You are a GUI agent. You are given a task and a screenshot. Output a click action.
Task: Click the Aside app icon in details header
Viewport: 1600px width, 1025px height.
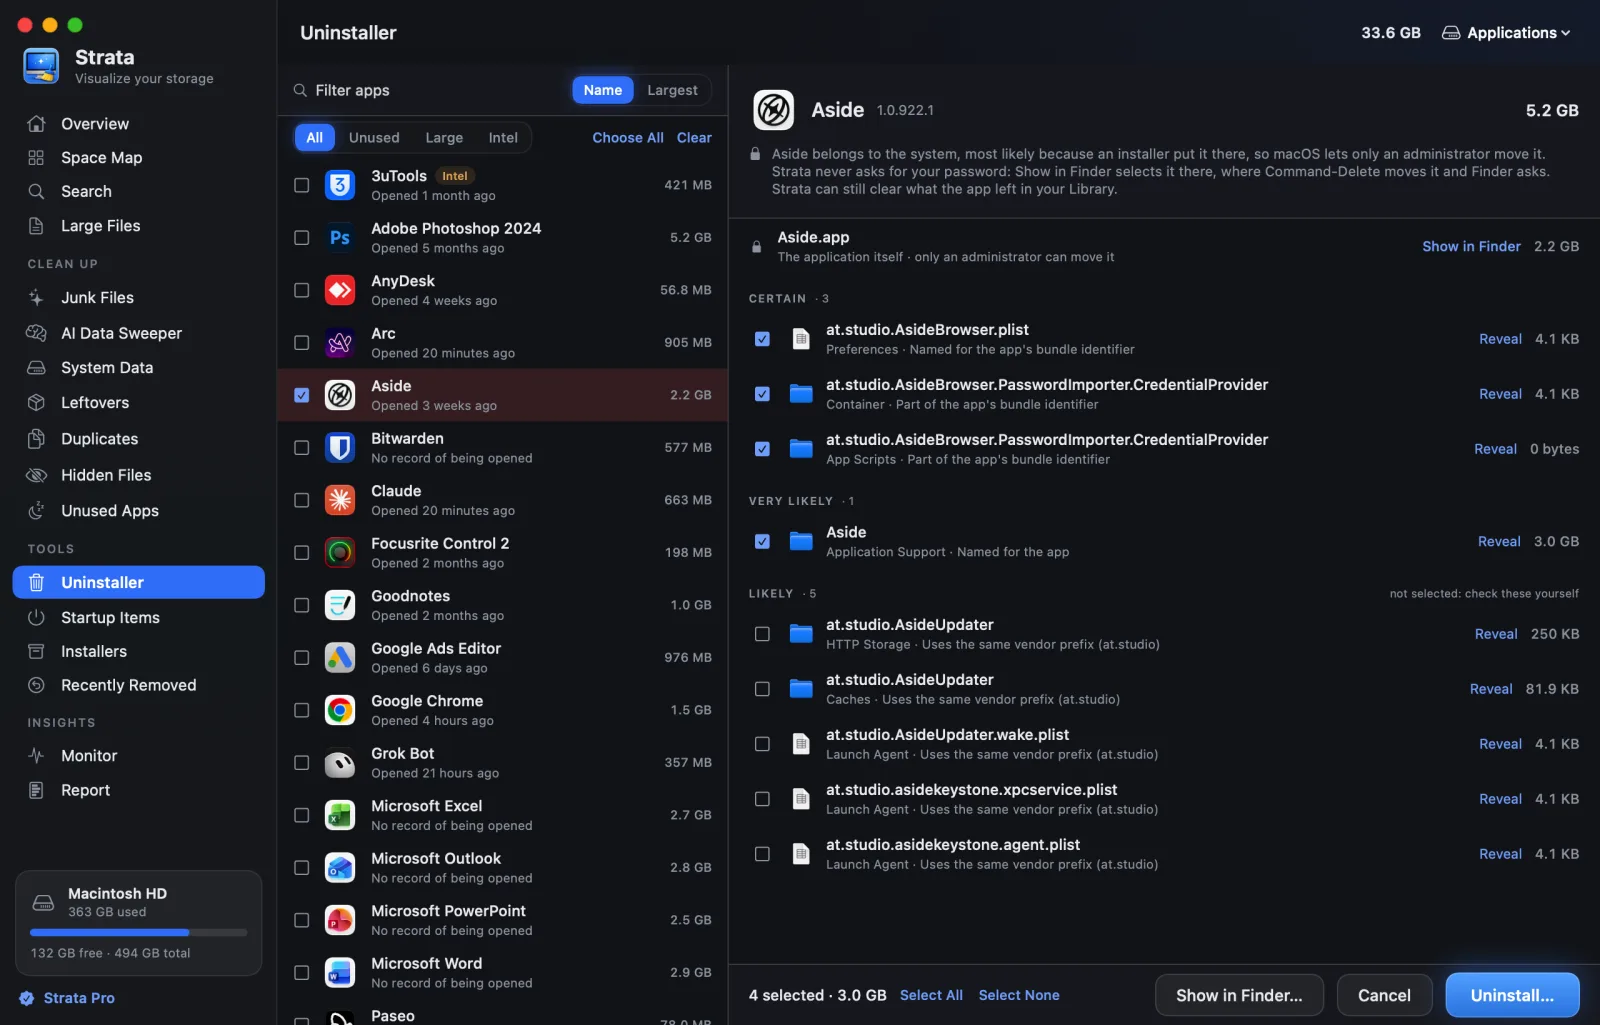tap(773, 110)
